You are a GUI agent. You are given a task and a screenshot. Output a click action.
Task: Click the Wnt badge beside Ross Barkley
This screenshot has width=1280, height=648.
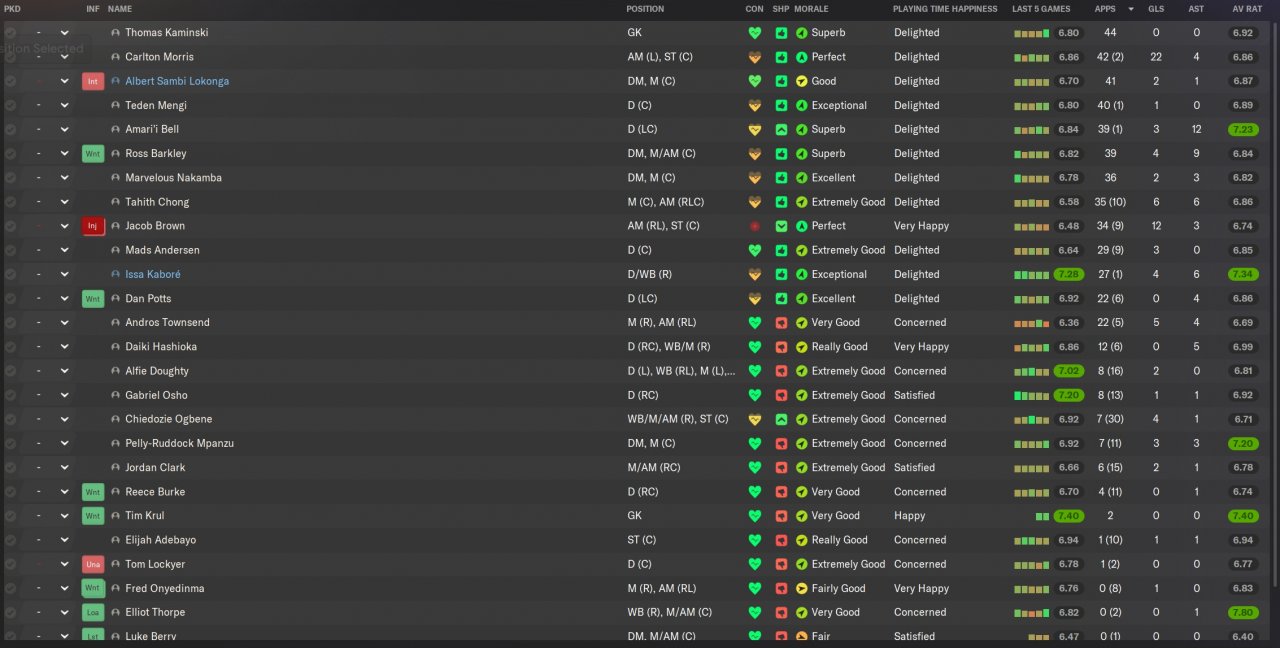coord(93,154)
